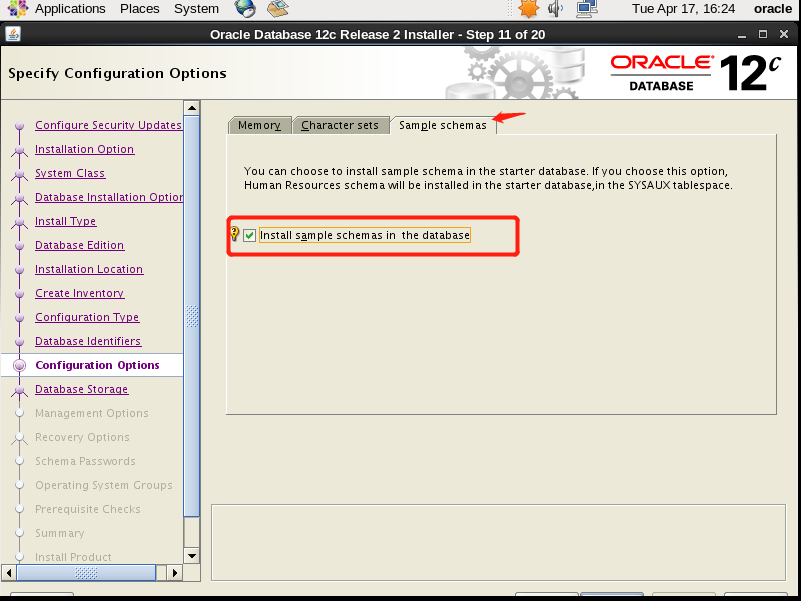
Task: Uncheck Install sample schemas in the database
Action: pos(249,235)
